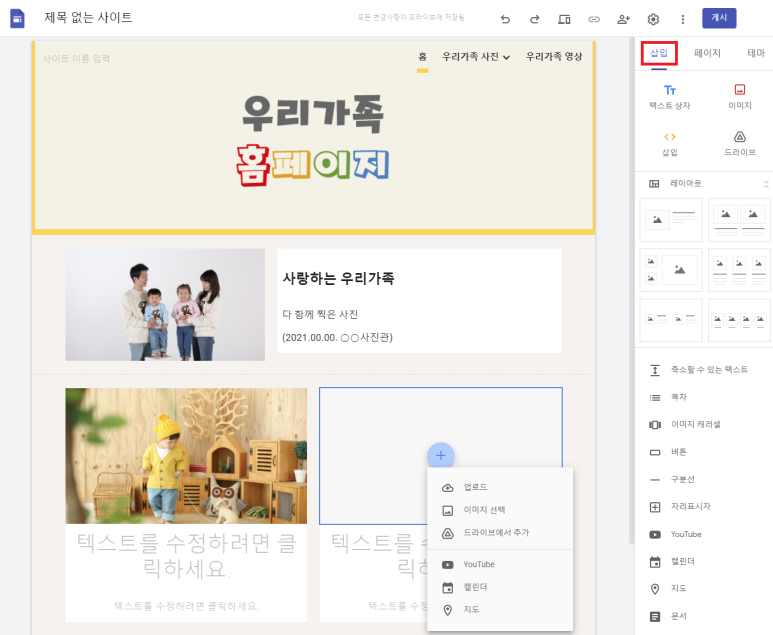The width and height of the screenshot is (773, 635).
Task: Insert an 이미지 from sidebar
Action: [x=740, y=97]
